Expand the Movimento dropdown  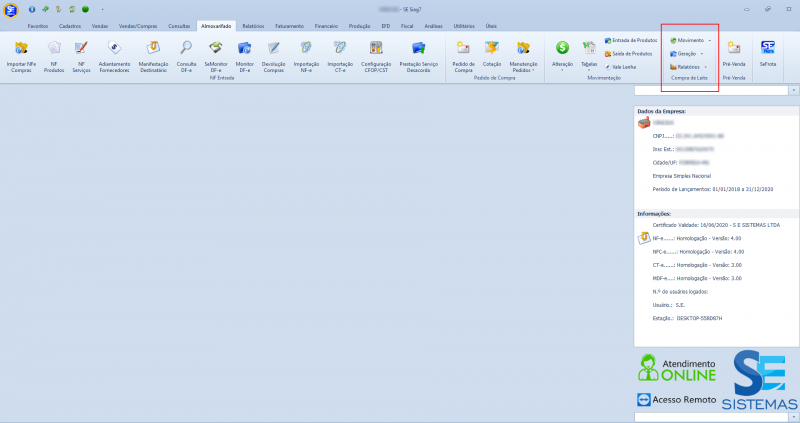pos(687,40)
